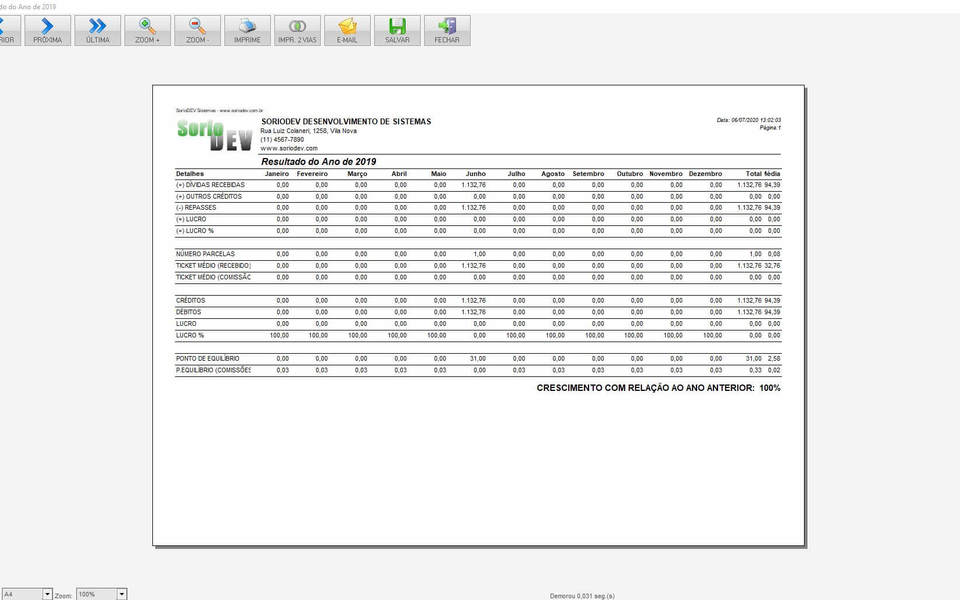Select the title Resultado do Ano de 2019

(318, 162)
